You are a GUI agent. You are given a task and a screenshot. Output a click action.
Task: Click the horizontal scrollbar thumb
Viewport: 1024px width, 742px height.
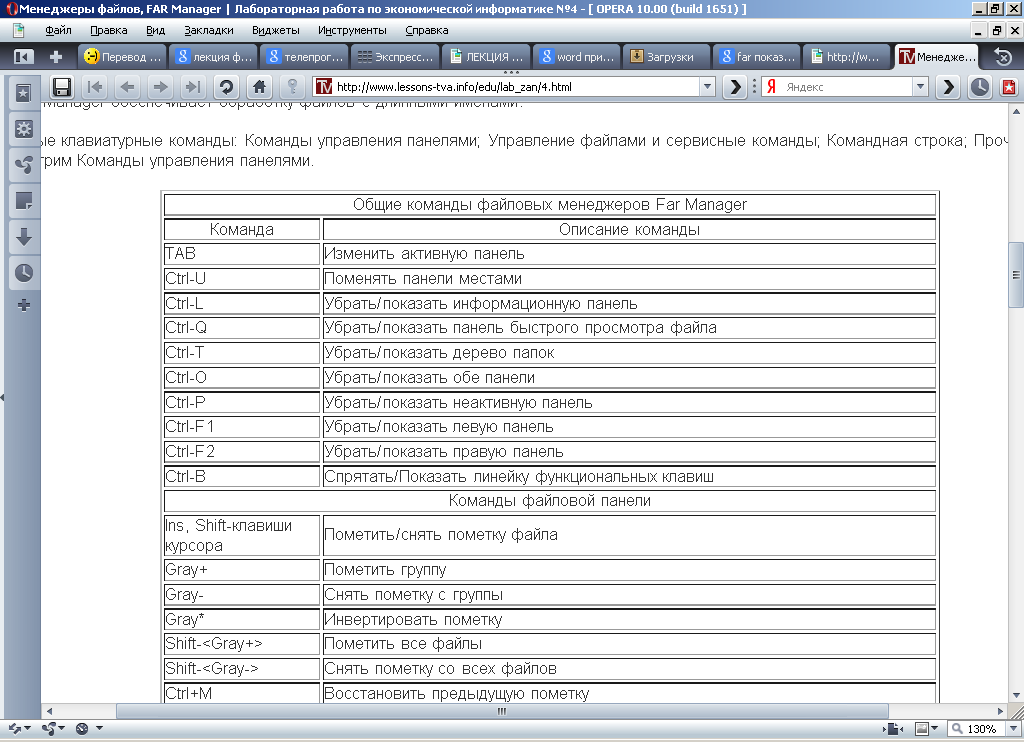(502, 711)
